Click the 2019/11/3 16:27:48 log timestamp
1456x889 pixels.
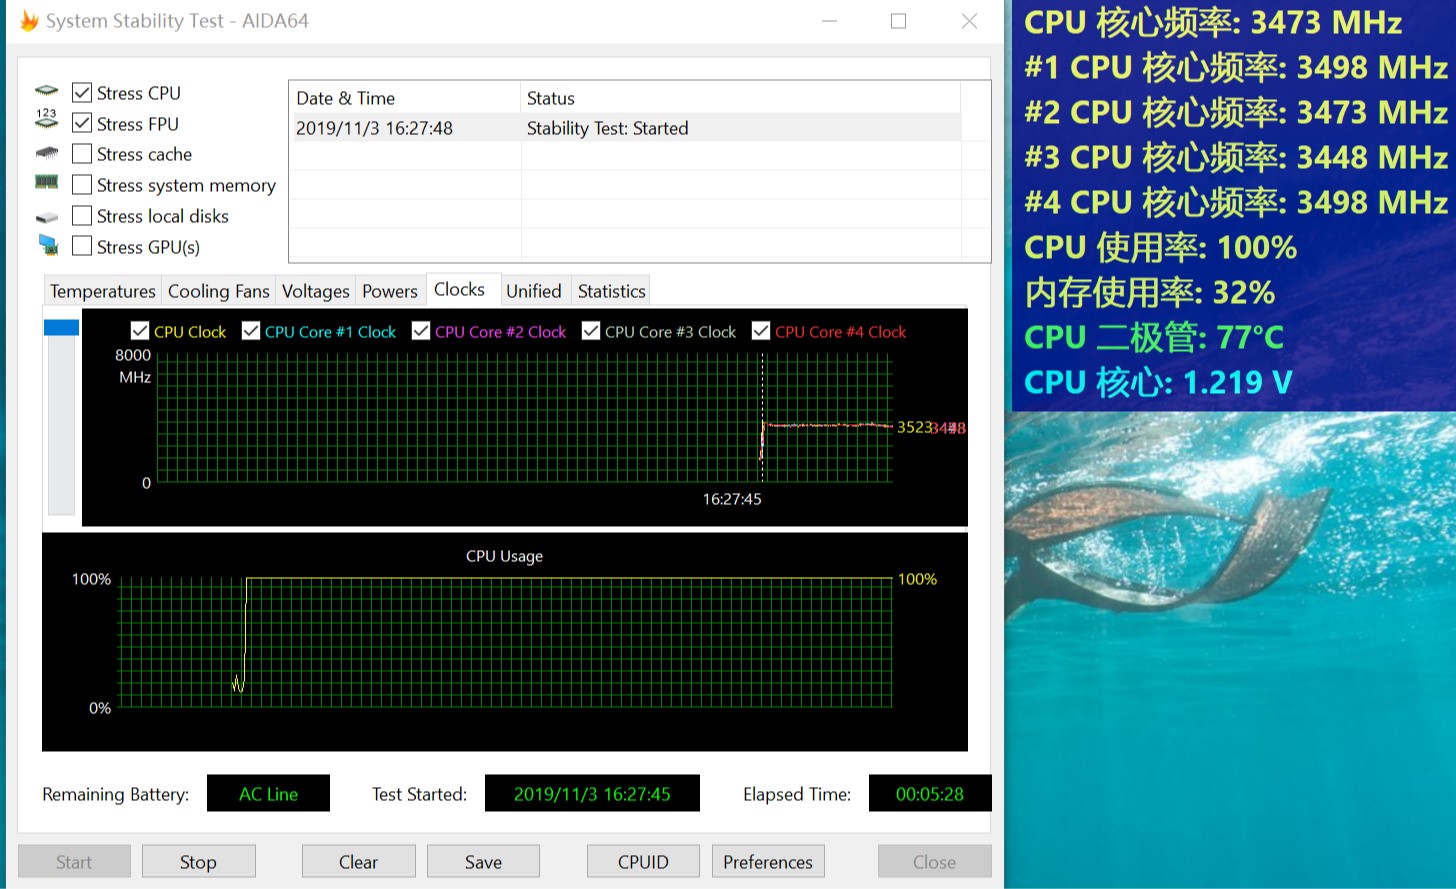click(x=374, y=128)
